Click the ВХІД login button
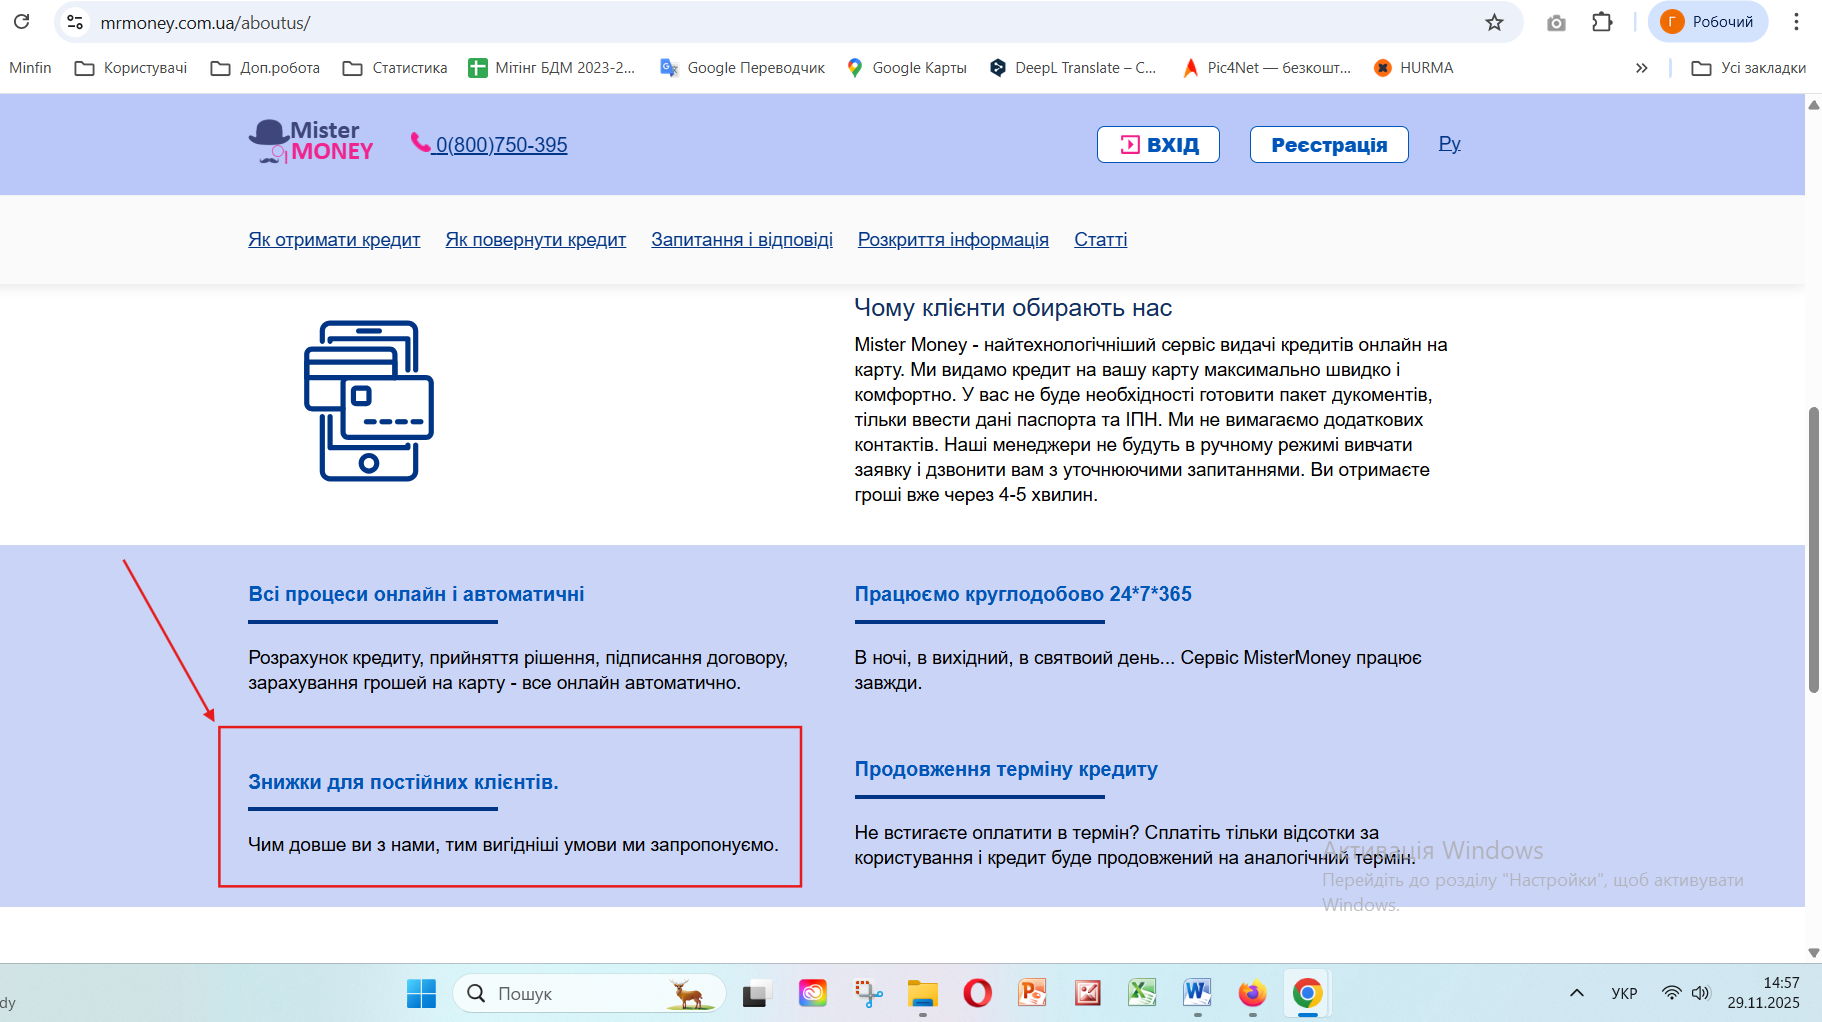Viewport: 1822px width, 1022px height. tap(1158, 144)
